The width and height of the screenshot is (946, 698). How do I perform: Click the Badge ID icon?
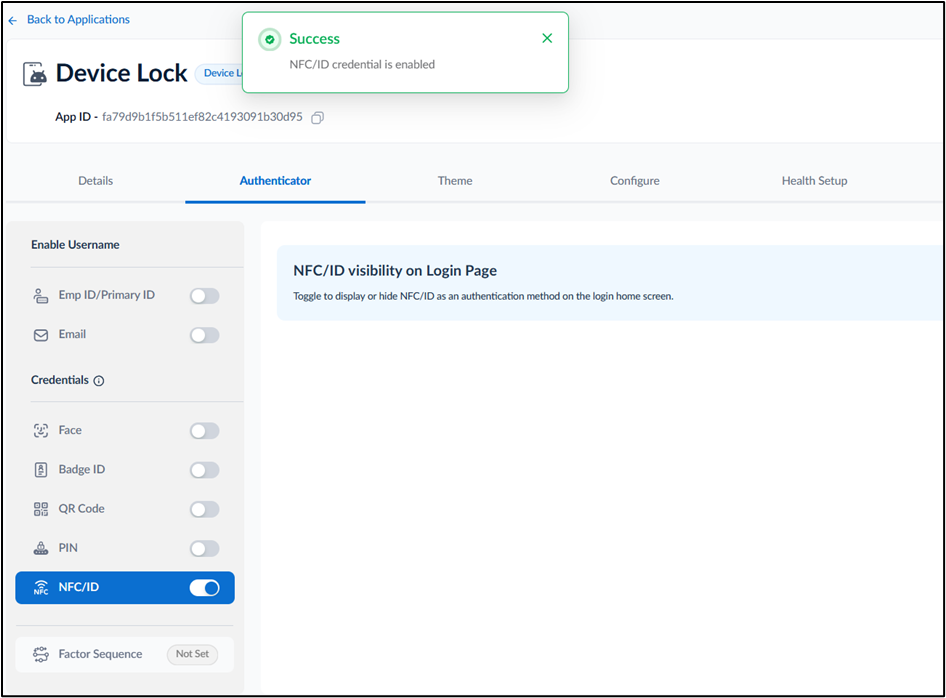[x=40, y=470]
